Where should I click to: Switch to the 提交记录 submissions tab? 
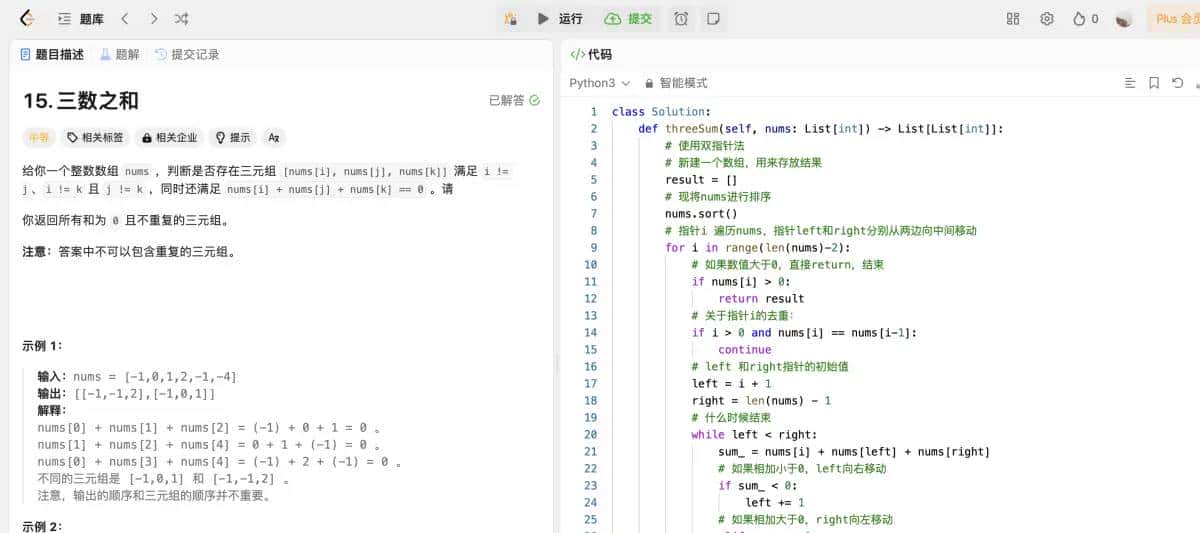coord(187,55)
